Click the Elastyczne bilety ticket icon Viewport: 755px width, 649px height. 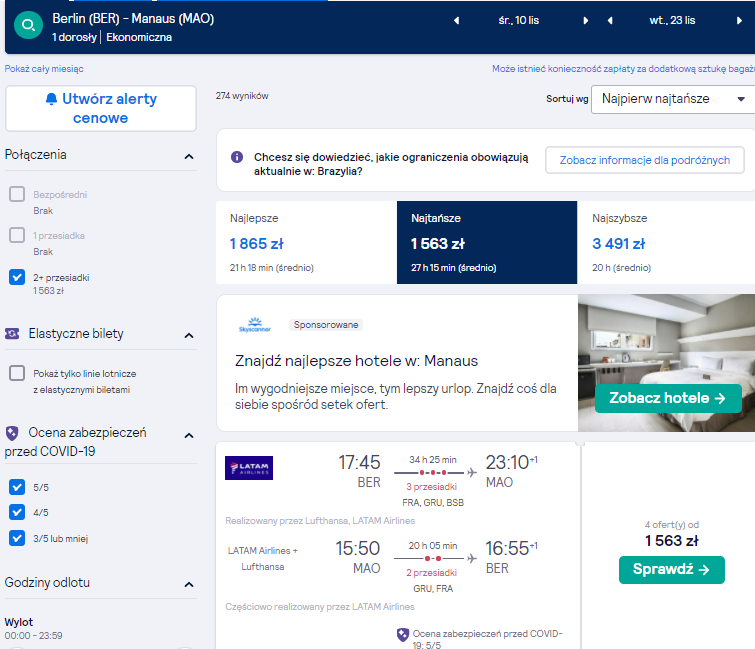coord(12,333)
